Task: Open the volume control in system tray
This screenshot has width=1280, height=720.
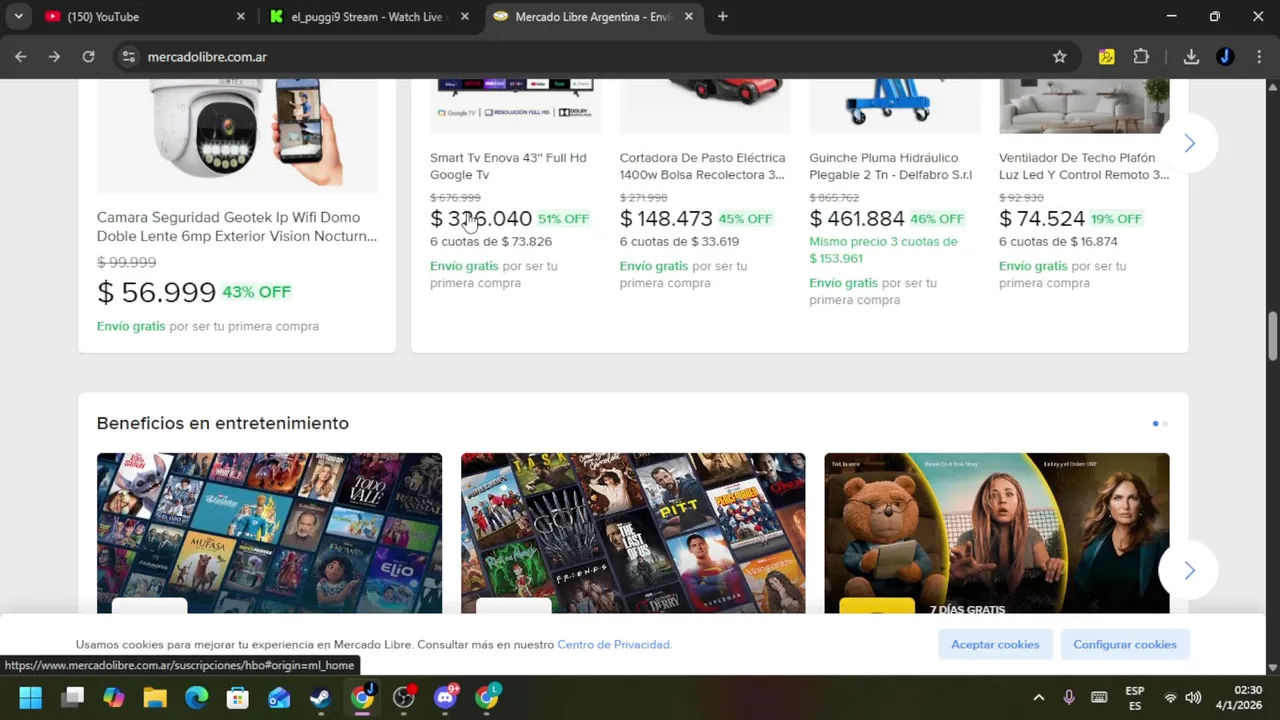Action: [1193, 697]
